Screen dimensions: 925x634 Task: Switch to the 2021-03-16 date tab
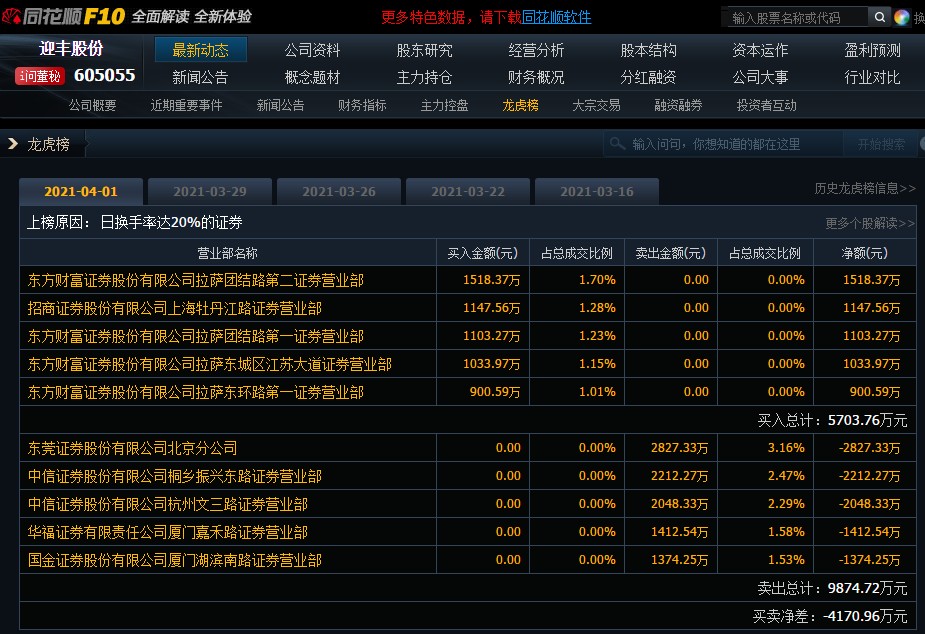597,192
